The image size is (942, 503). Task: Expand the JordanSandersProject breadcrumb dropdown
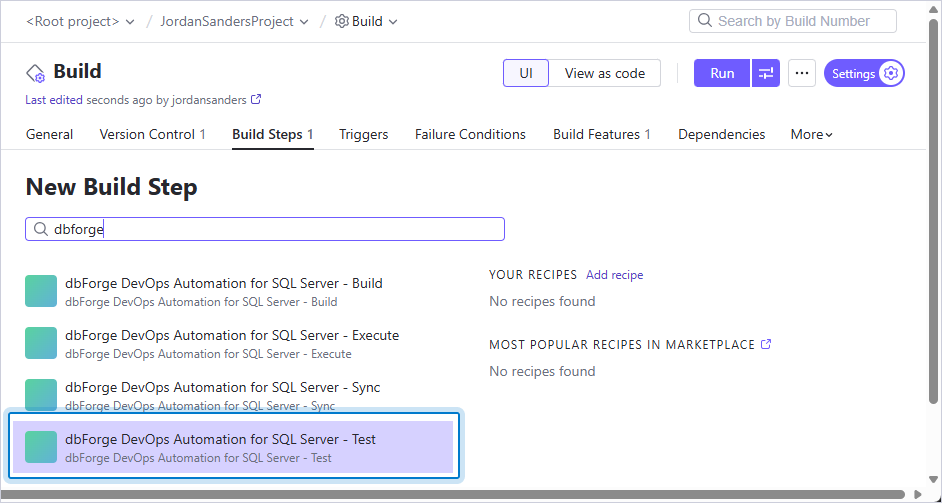pos(304,22)
